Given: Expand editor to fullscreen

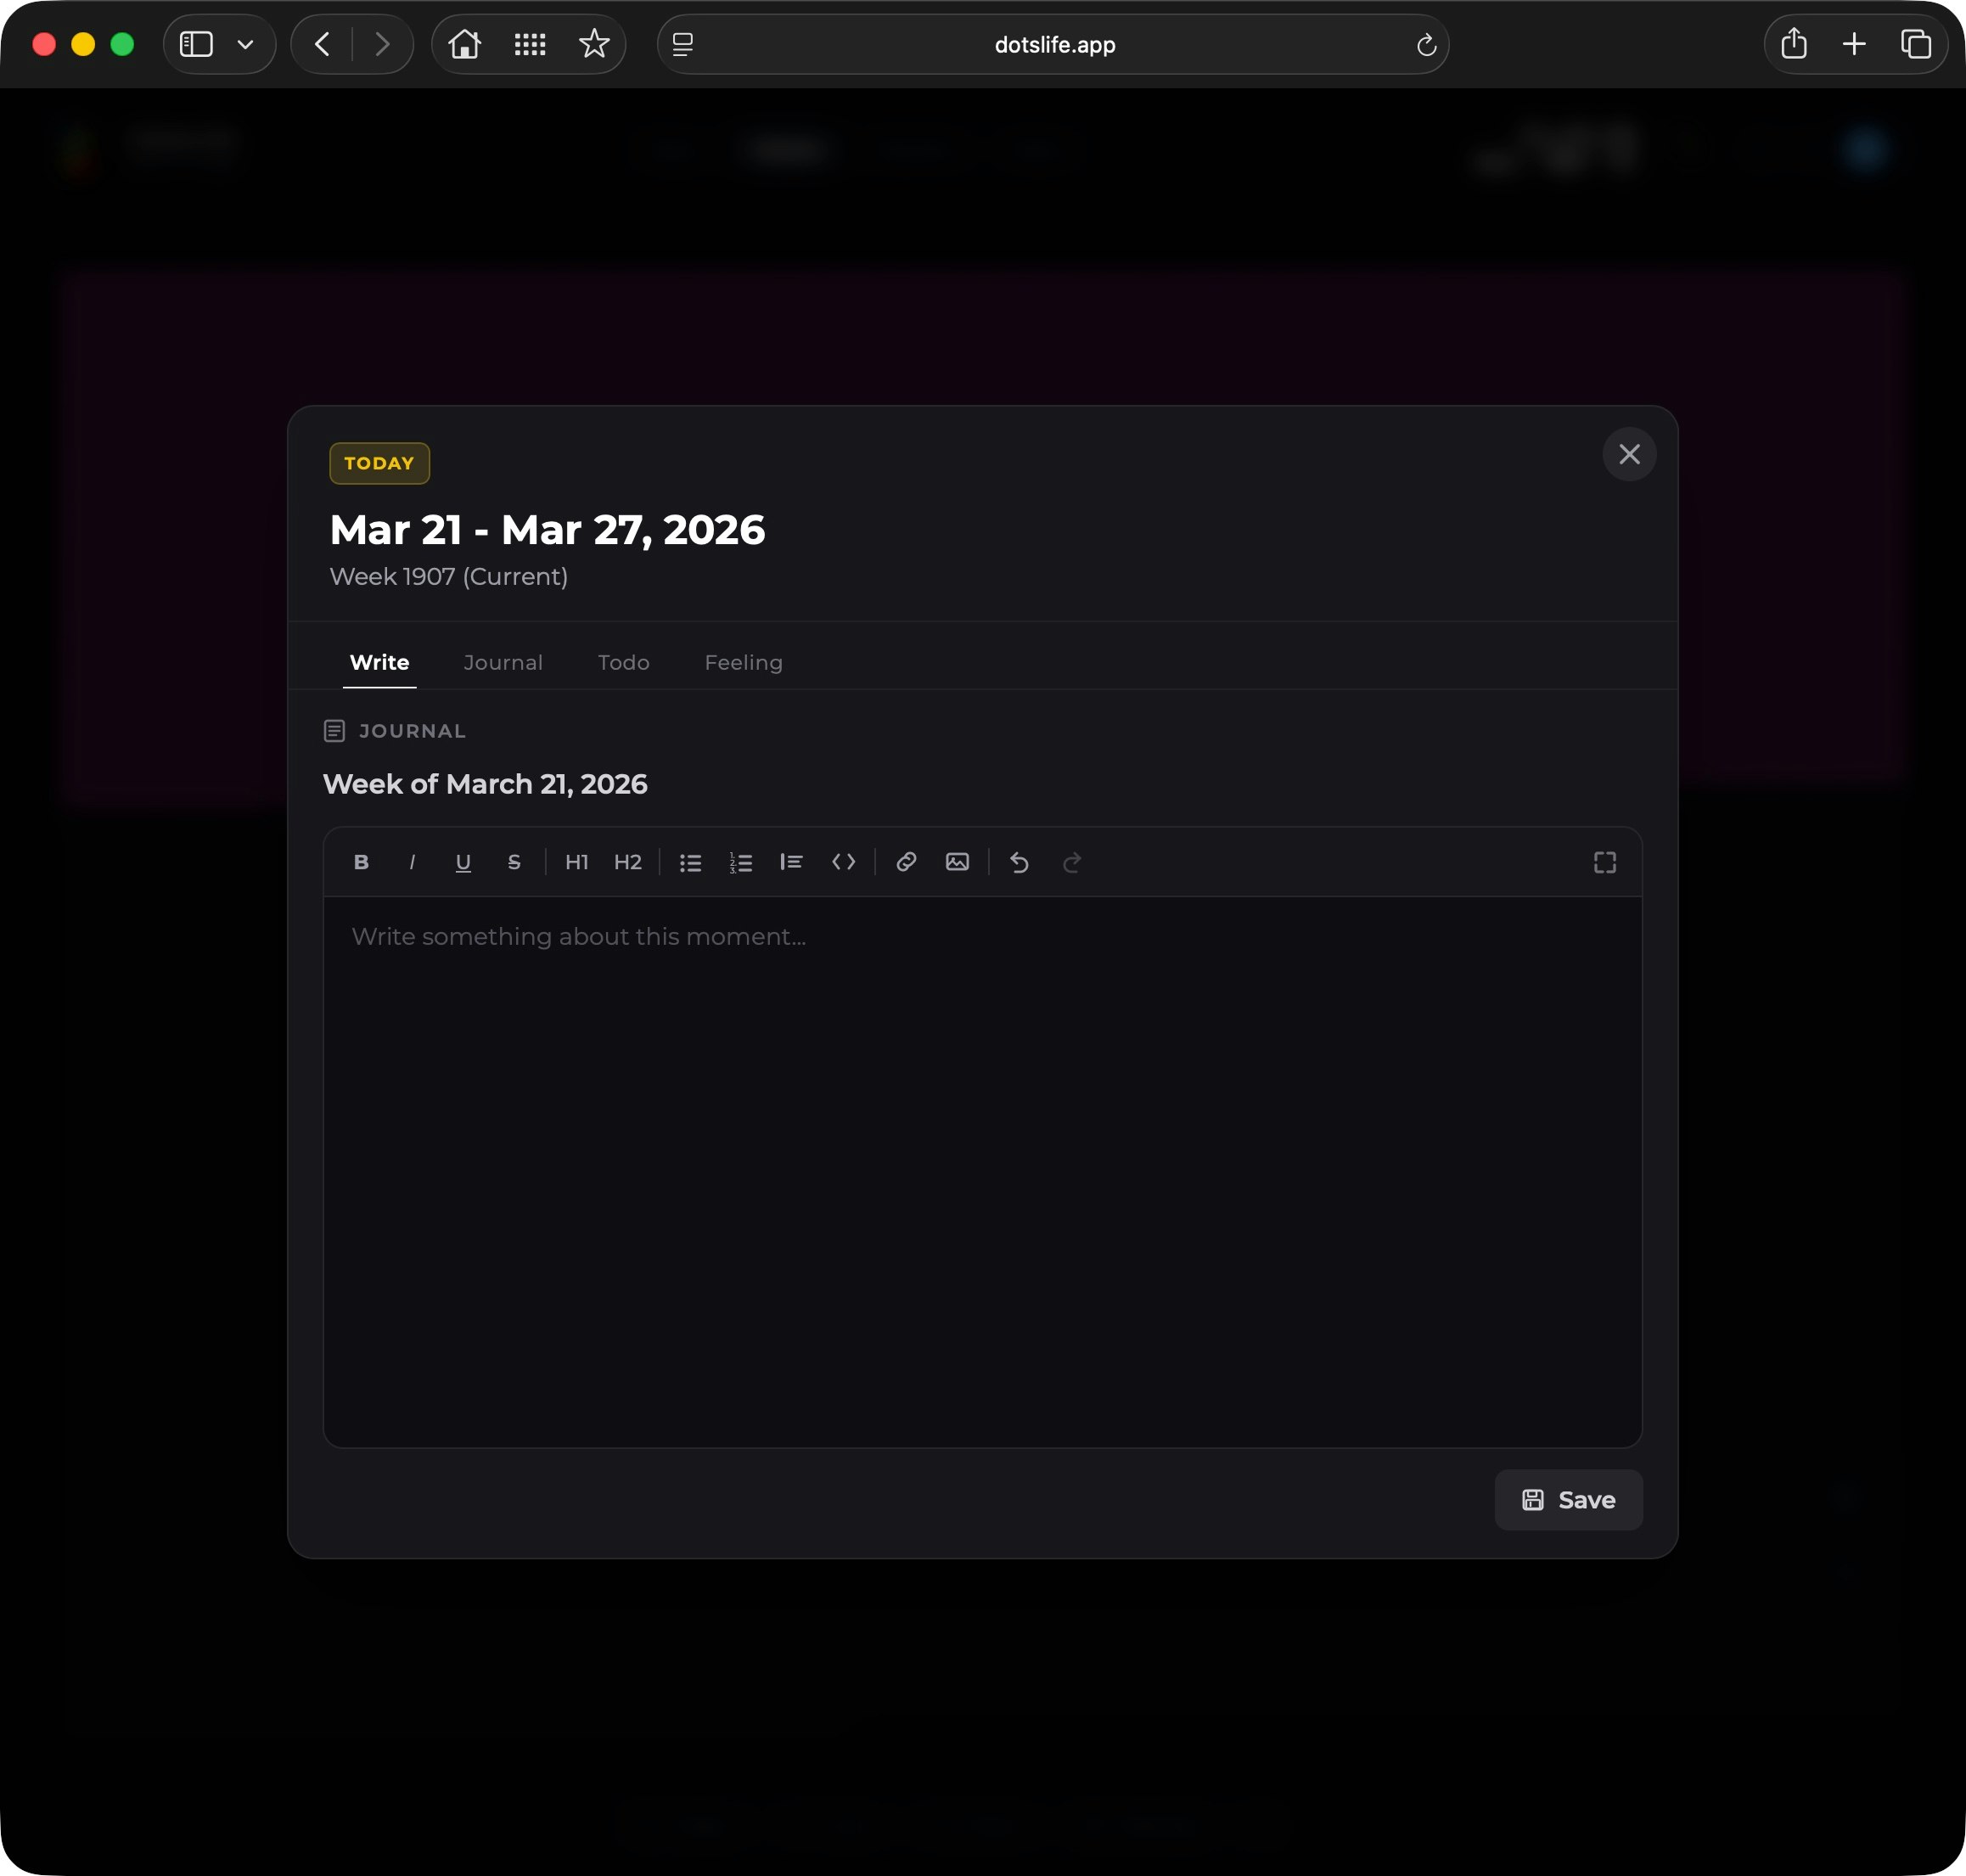Looking at the screenshot, I should (x=1604, y=862).
